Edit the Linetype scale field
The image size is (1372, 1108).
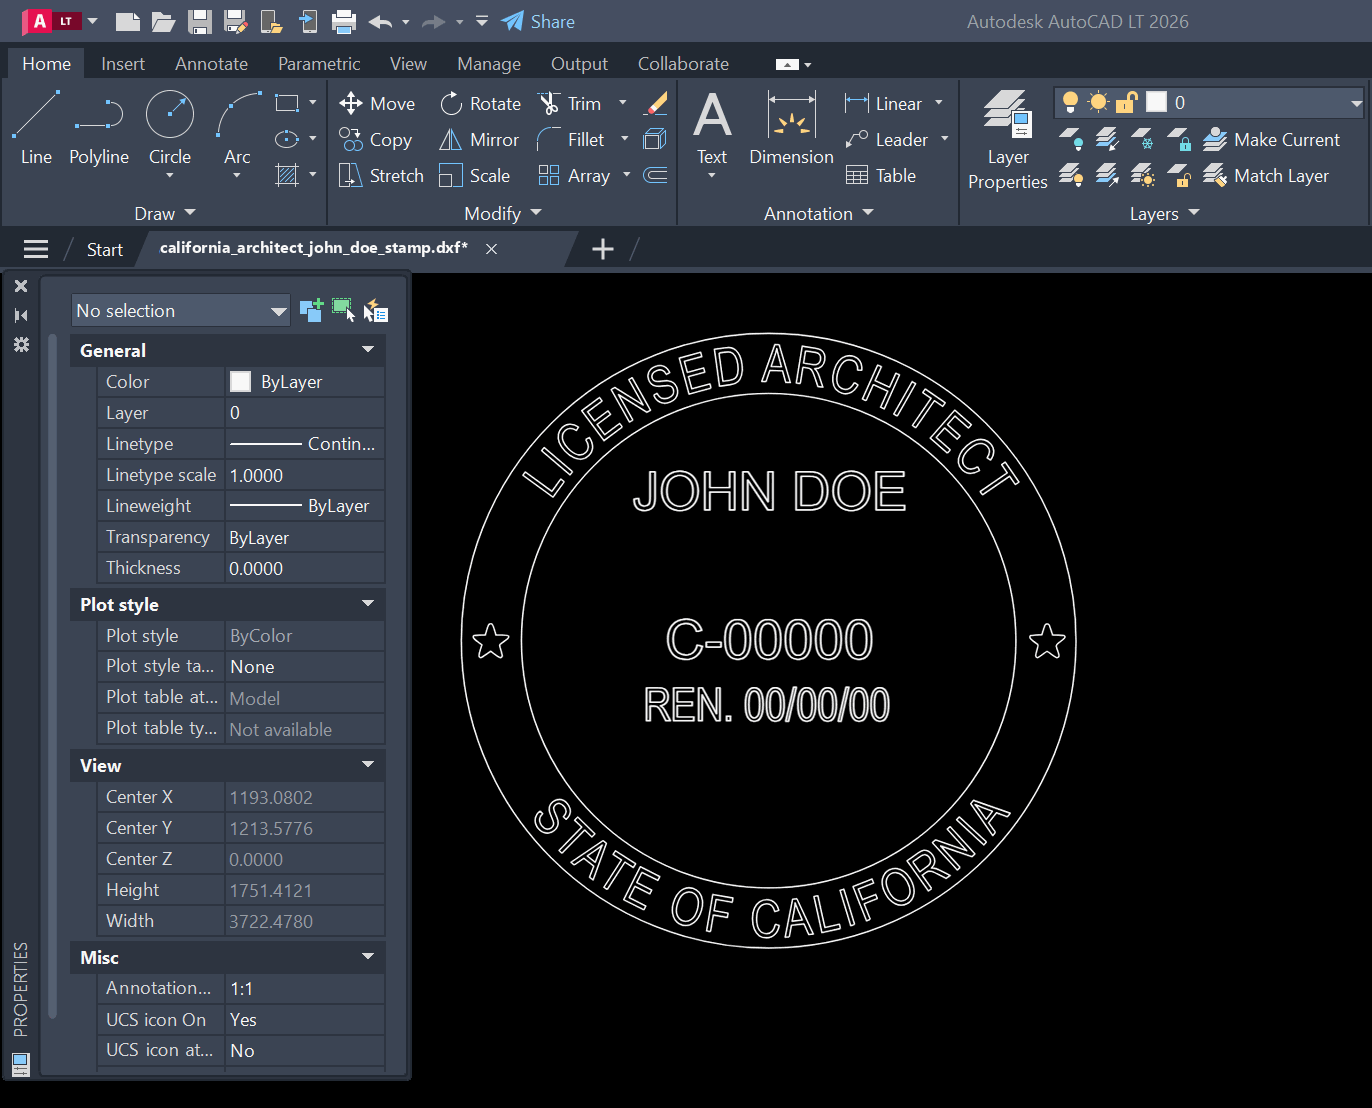tap(305, 475)
